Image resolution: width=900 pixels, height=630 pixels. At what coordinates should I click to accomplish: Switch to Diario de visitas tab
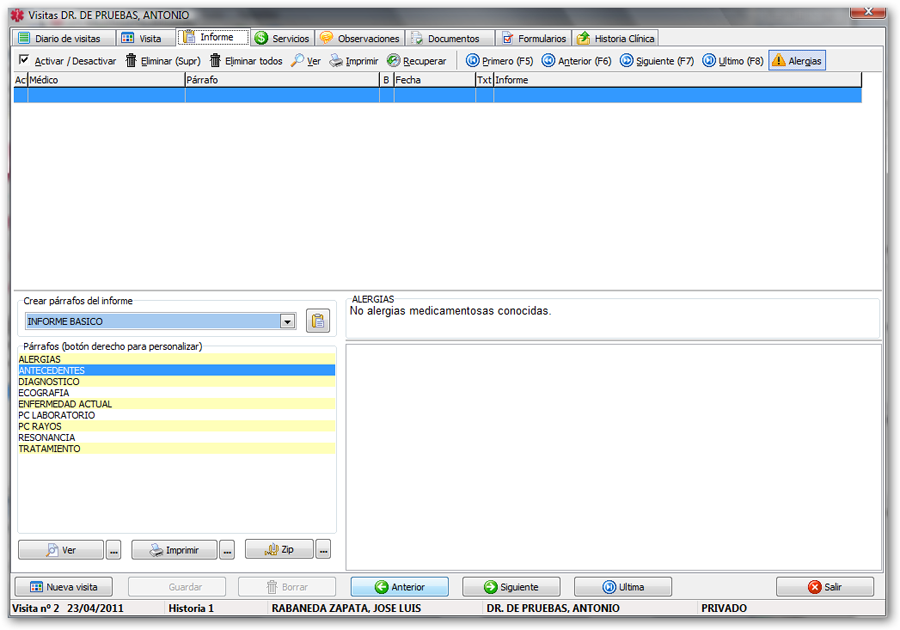[x=59, y=38]
